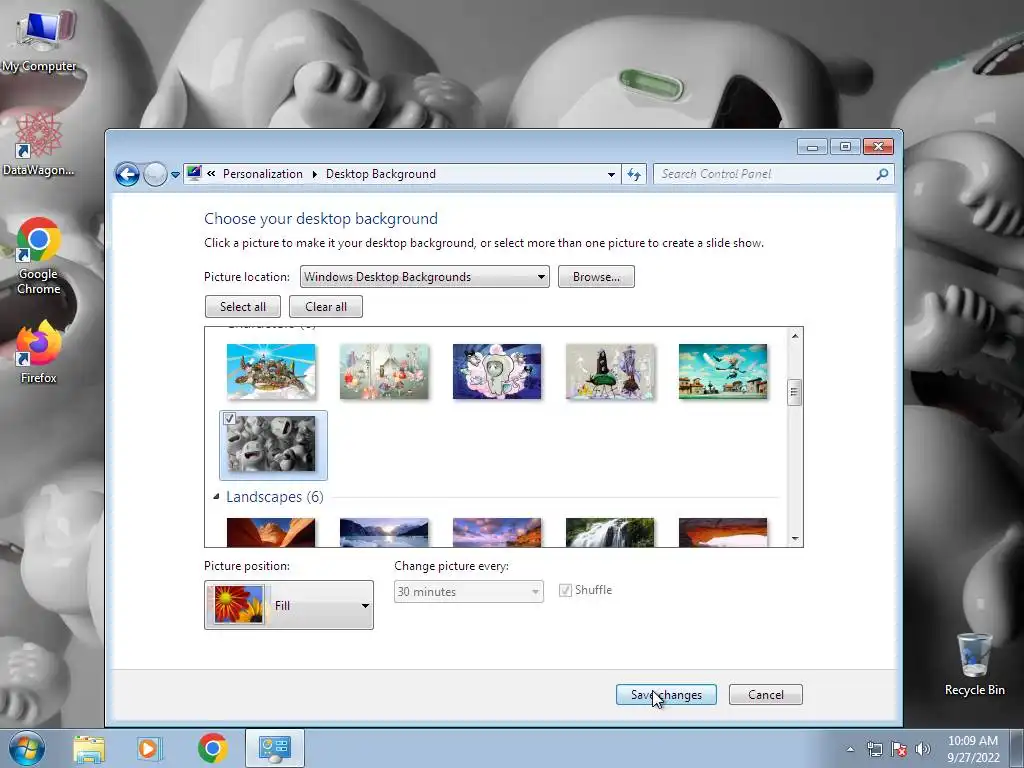Click the taskbar clock showing 10:09 AM
This screenshot has height=768, width=1024.
pyautogui.click(x=973, y=749)
